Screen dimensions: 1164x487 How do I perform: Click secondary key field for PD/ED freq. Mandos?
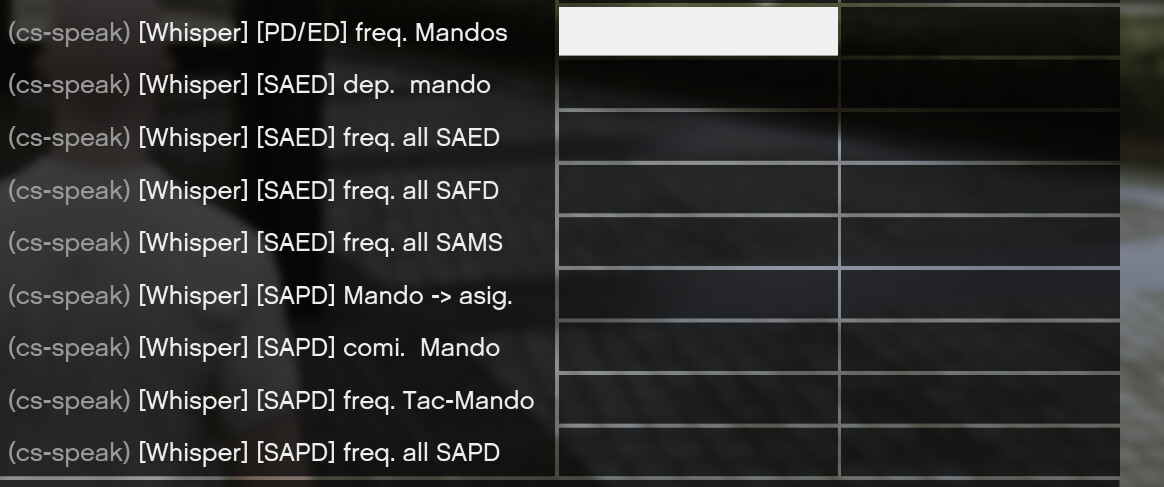tap(980, 31)
